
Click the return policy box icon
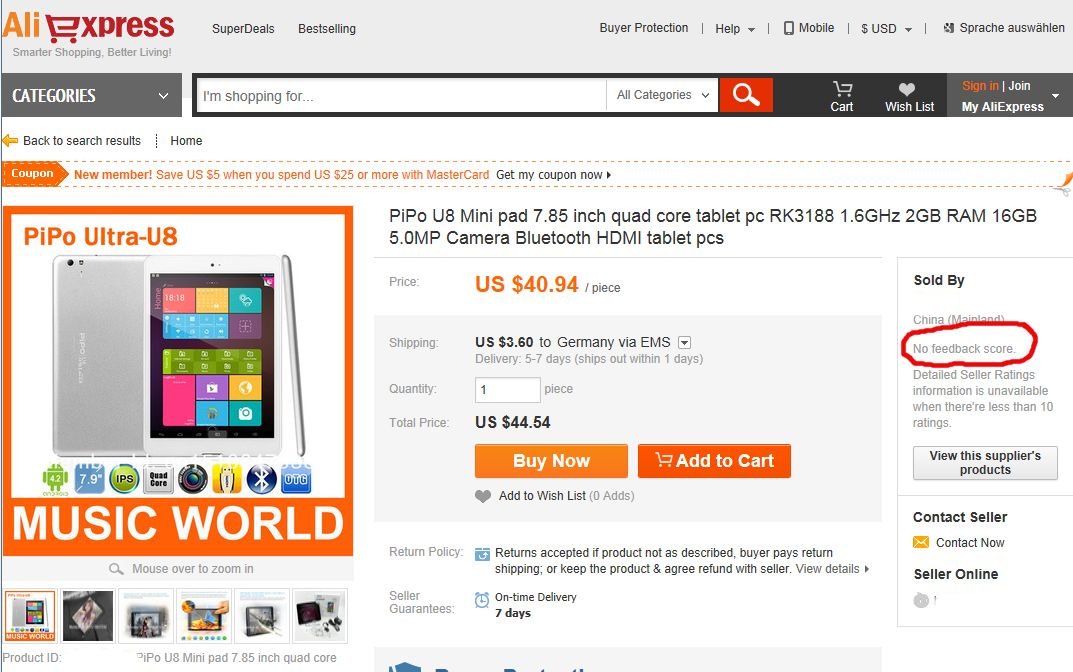click(x=482, y=554)
